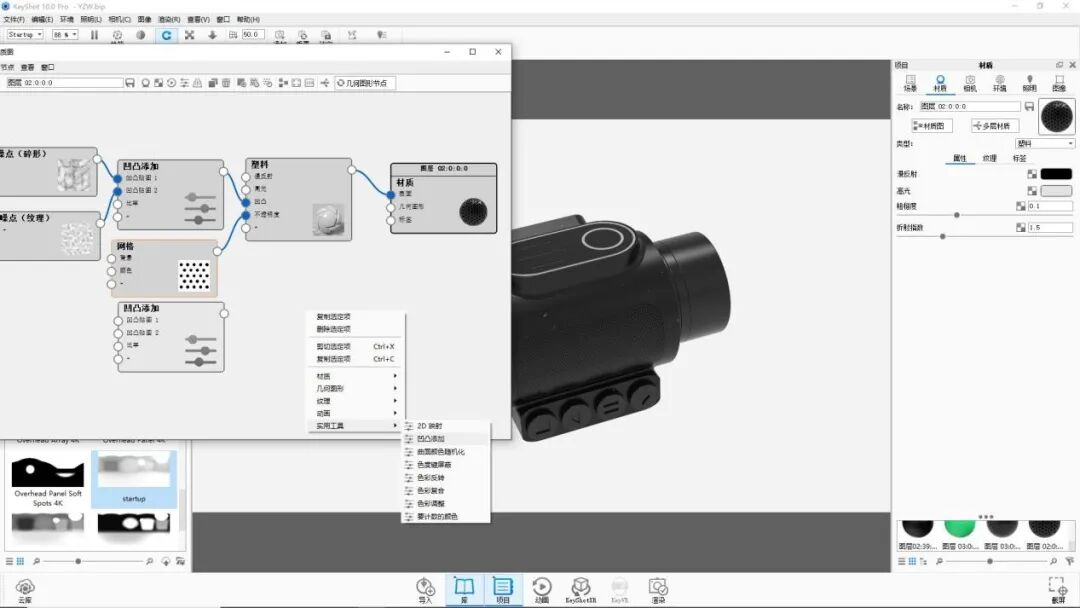Viewport: 1080px width, 608px height.
Task: Click the 多层材质 button in the material panel
Action: coord(995,125)
